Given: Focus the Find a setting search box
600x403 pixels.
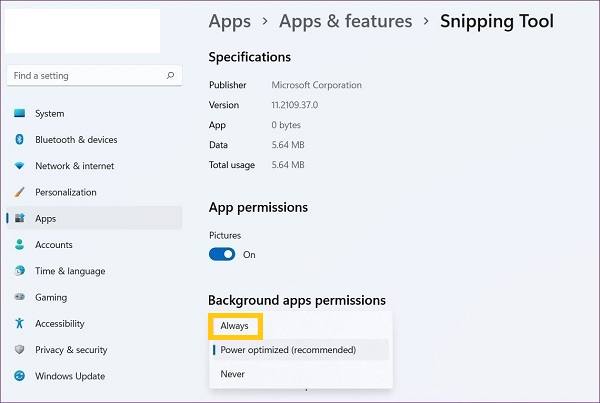Looking at the screenshot, I should tap(94, 75).
